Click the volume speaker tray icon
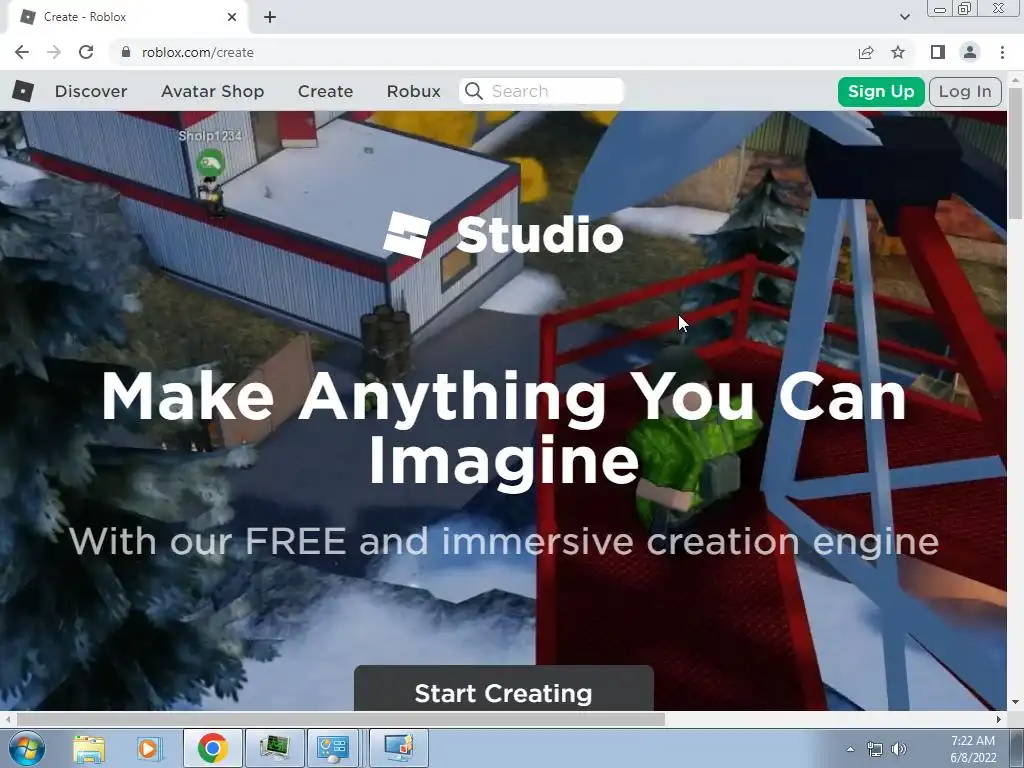Image resolution: width=1024 pixels, height=768 pixels. (899, 749)
